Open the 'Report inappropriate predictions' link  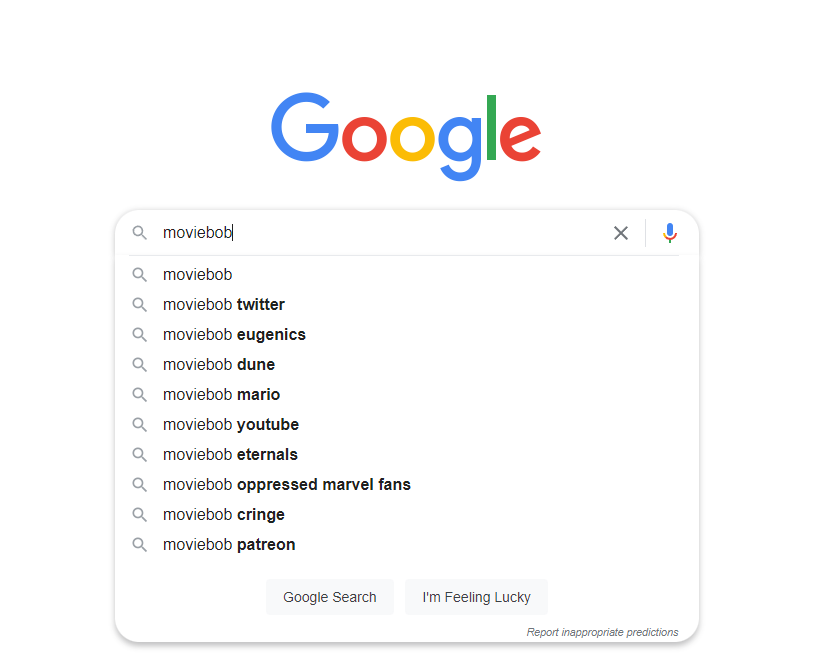pyautogui.click(x=602, y=632)
